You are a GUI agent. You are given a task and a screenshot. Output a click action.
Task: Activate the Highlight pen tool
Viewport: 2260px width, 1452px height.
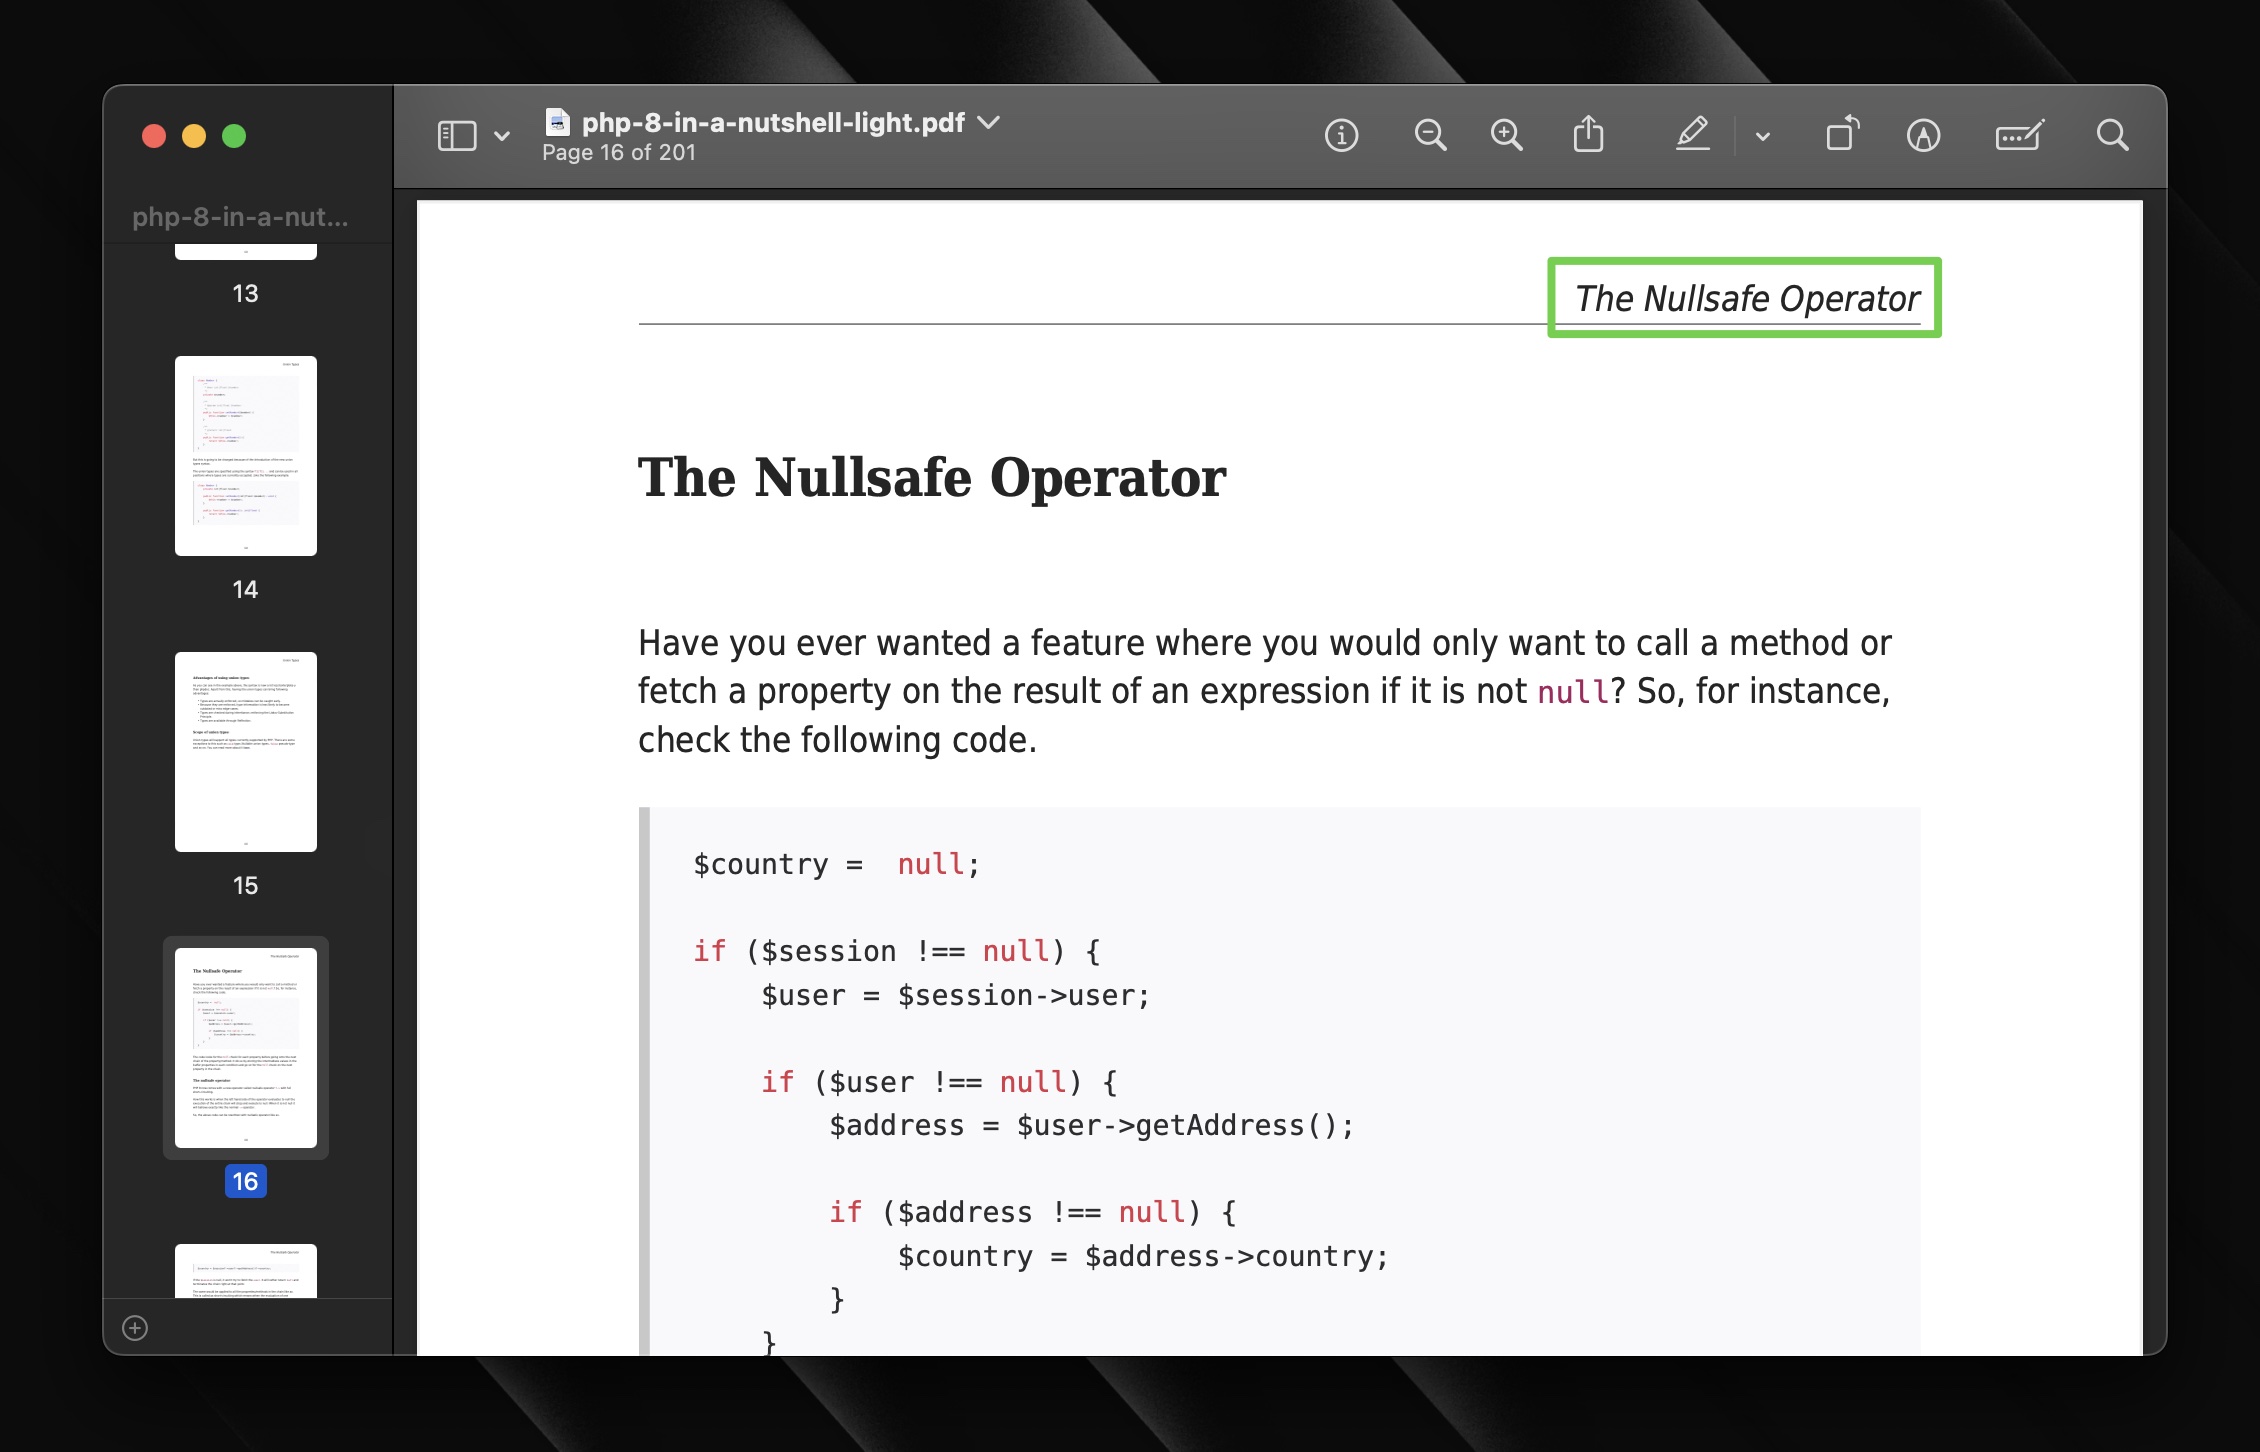1692,134
